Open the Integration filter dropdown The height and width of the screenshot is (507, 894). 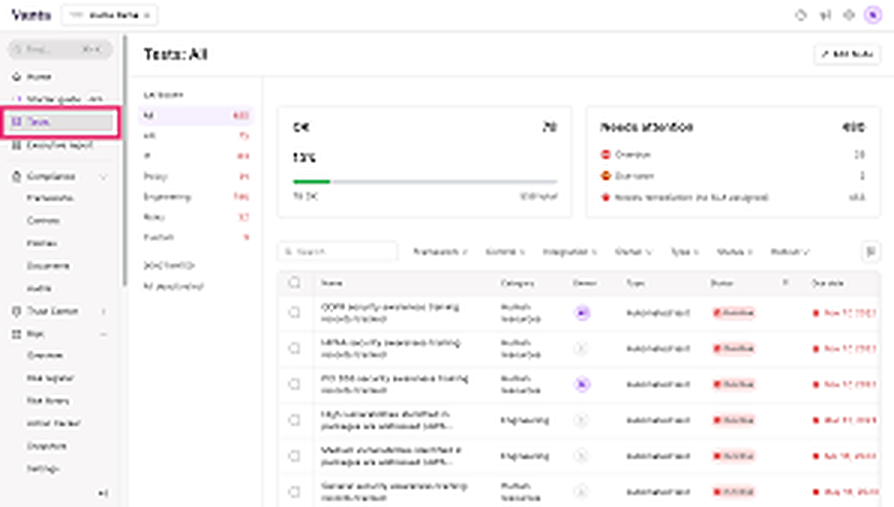[x=570, y=252]
